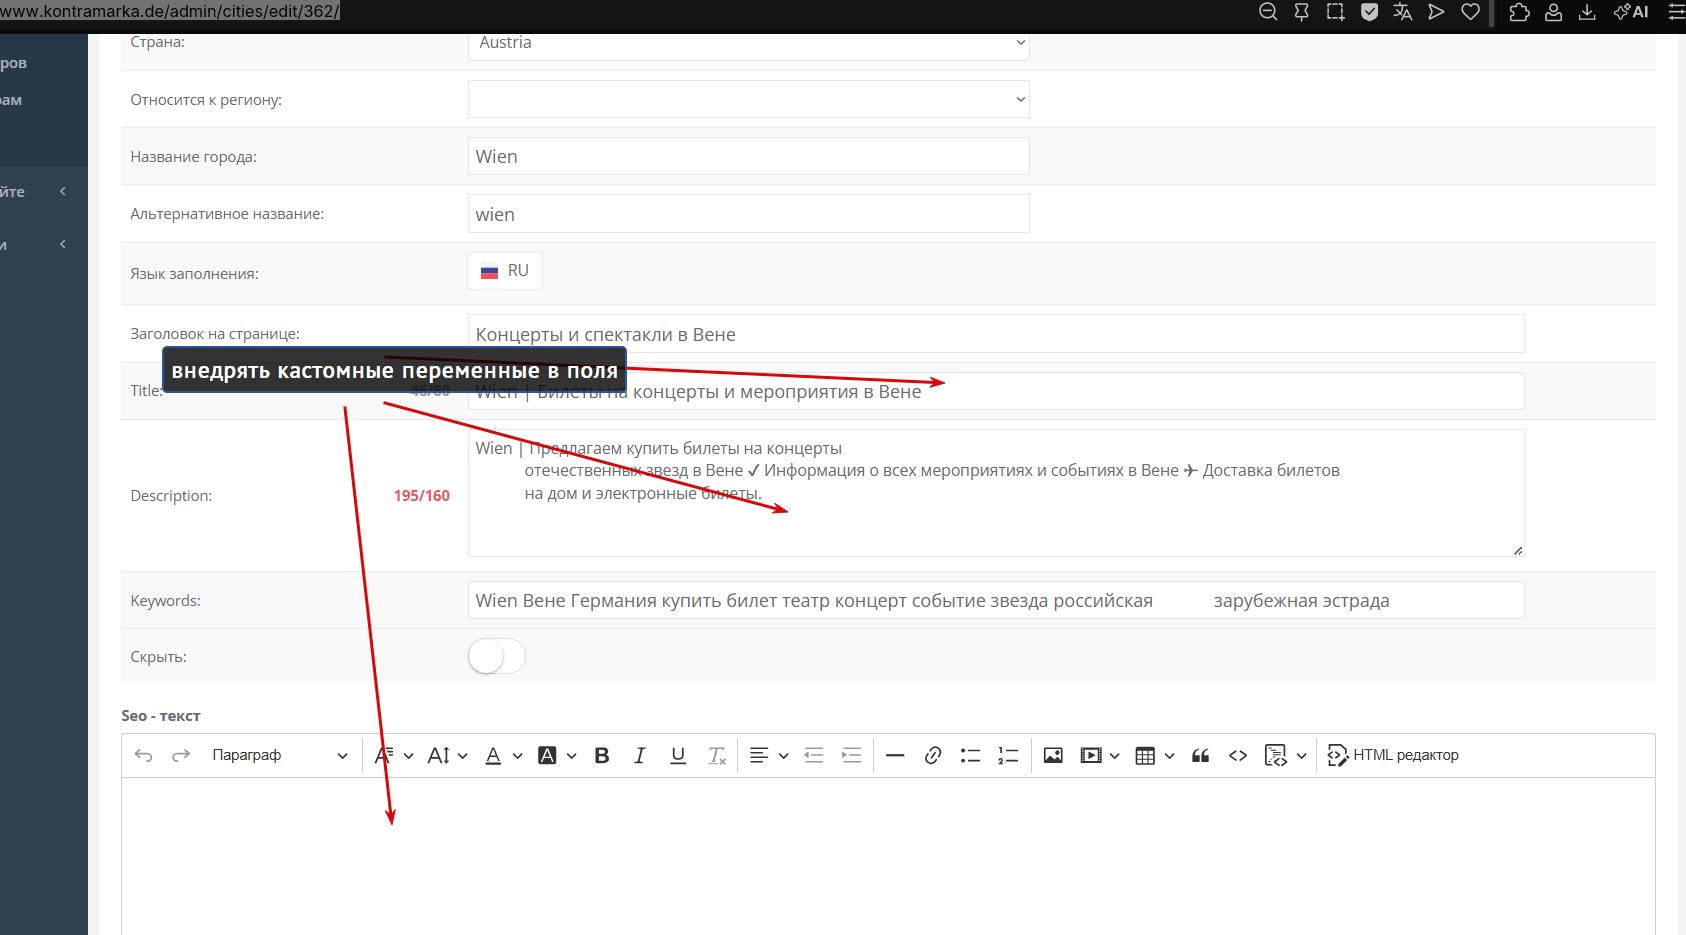Viewport: 1686px width, 935px height.
Task: Click the Keywords input field
Action: 996,600
